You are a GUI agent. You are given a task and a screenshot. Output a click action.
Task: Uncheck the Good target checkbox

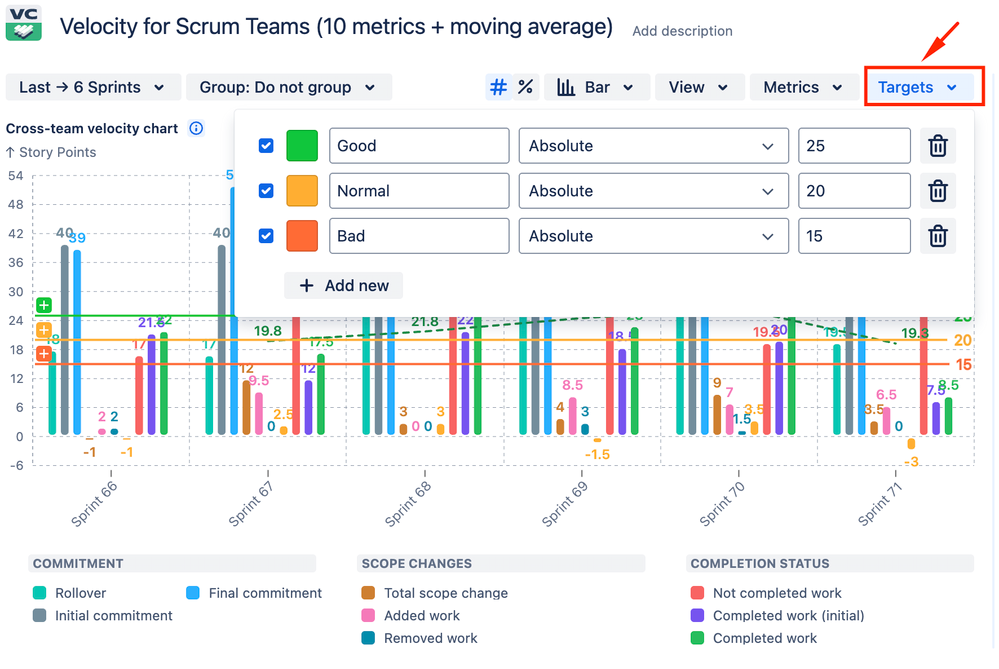(x=265, y=145)
